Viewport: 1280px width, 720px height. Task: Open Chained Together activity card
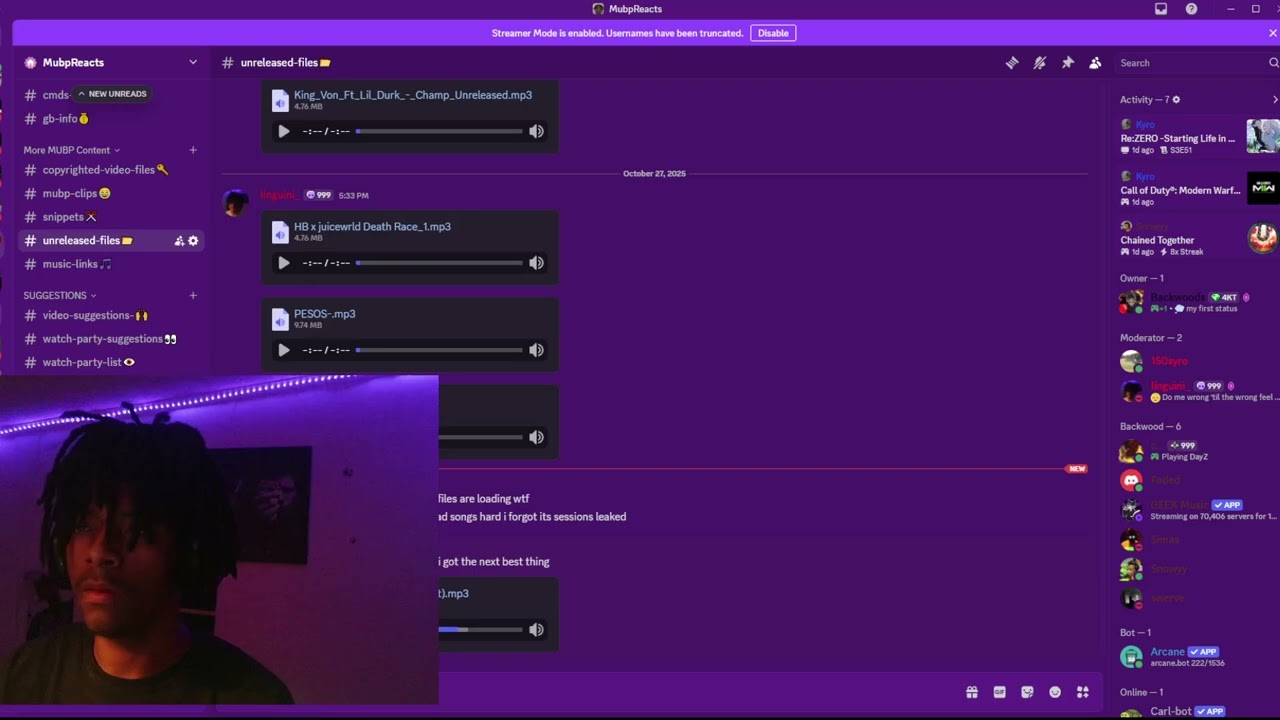[x=1198, y=238]
